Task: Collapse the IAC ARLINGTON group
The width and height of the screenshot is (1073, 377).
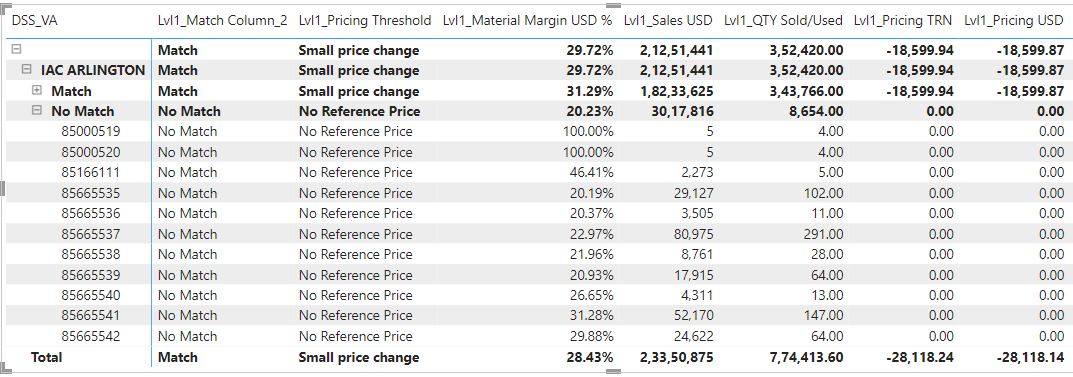Action: pos(27,70)
